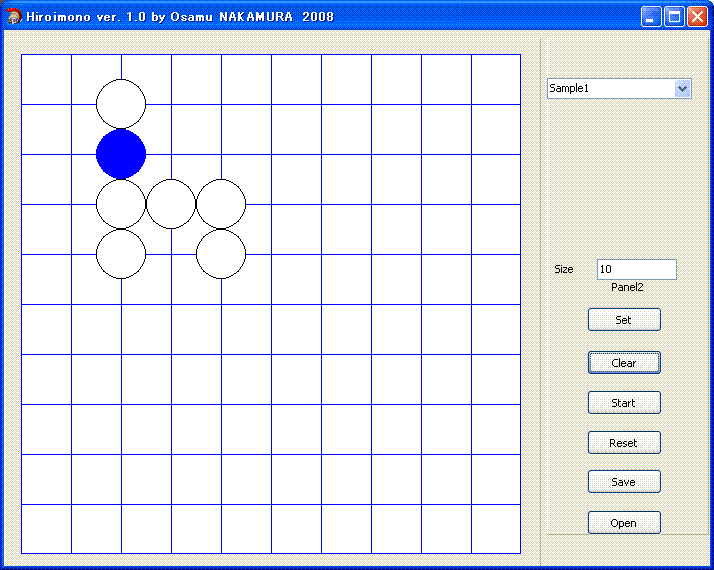Image resolution: width=714 pixels, height=570 pixels.
Task: Click the Hiroimono app icon in title bar
Action: coord(14,16)
